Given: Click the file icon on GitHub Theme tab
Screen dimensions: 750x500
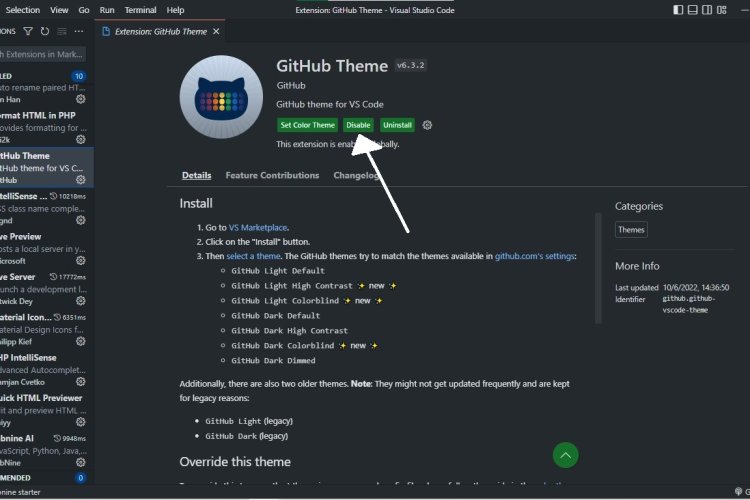Looking at the screenshot, I should (x=106, y=31).
